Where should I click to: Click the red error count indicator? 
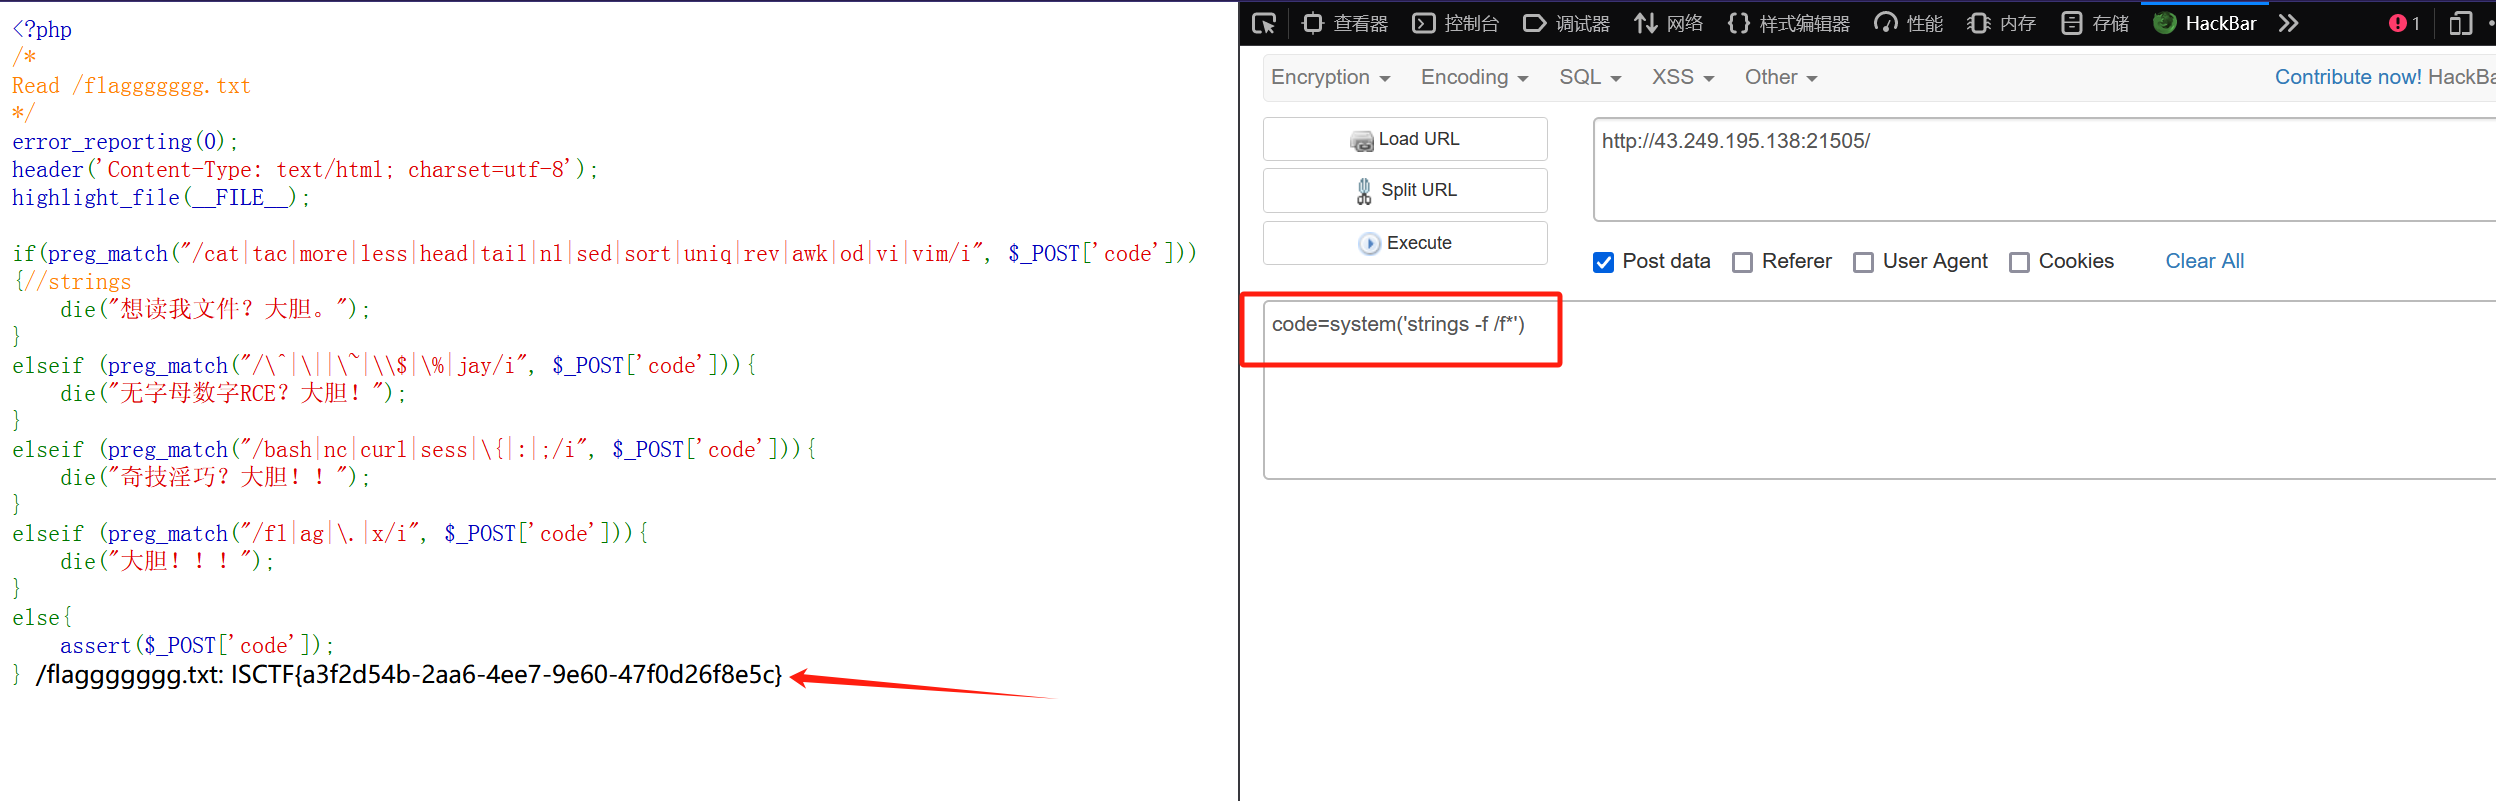click(2404, 23)
